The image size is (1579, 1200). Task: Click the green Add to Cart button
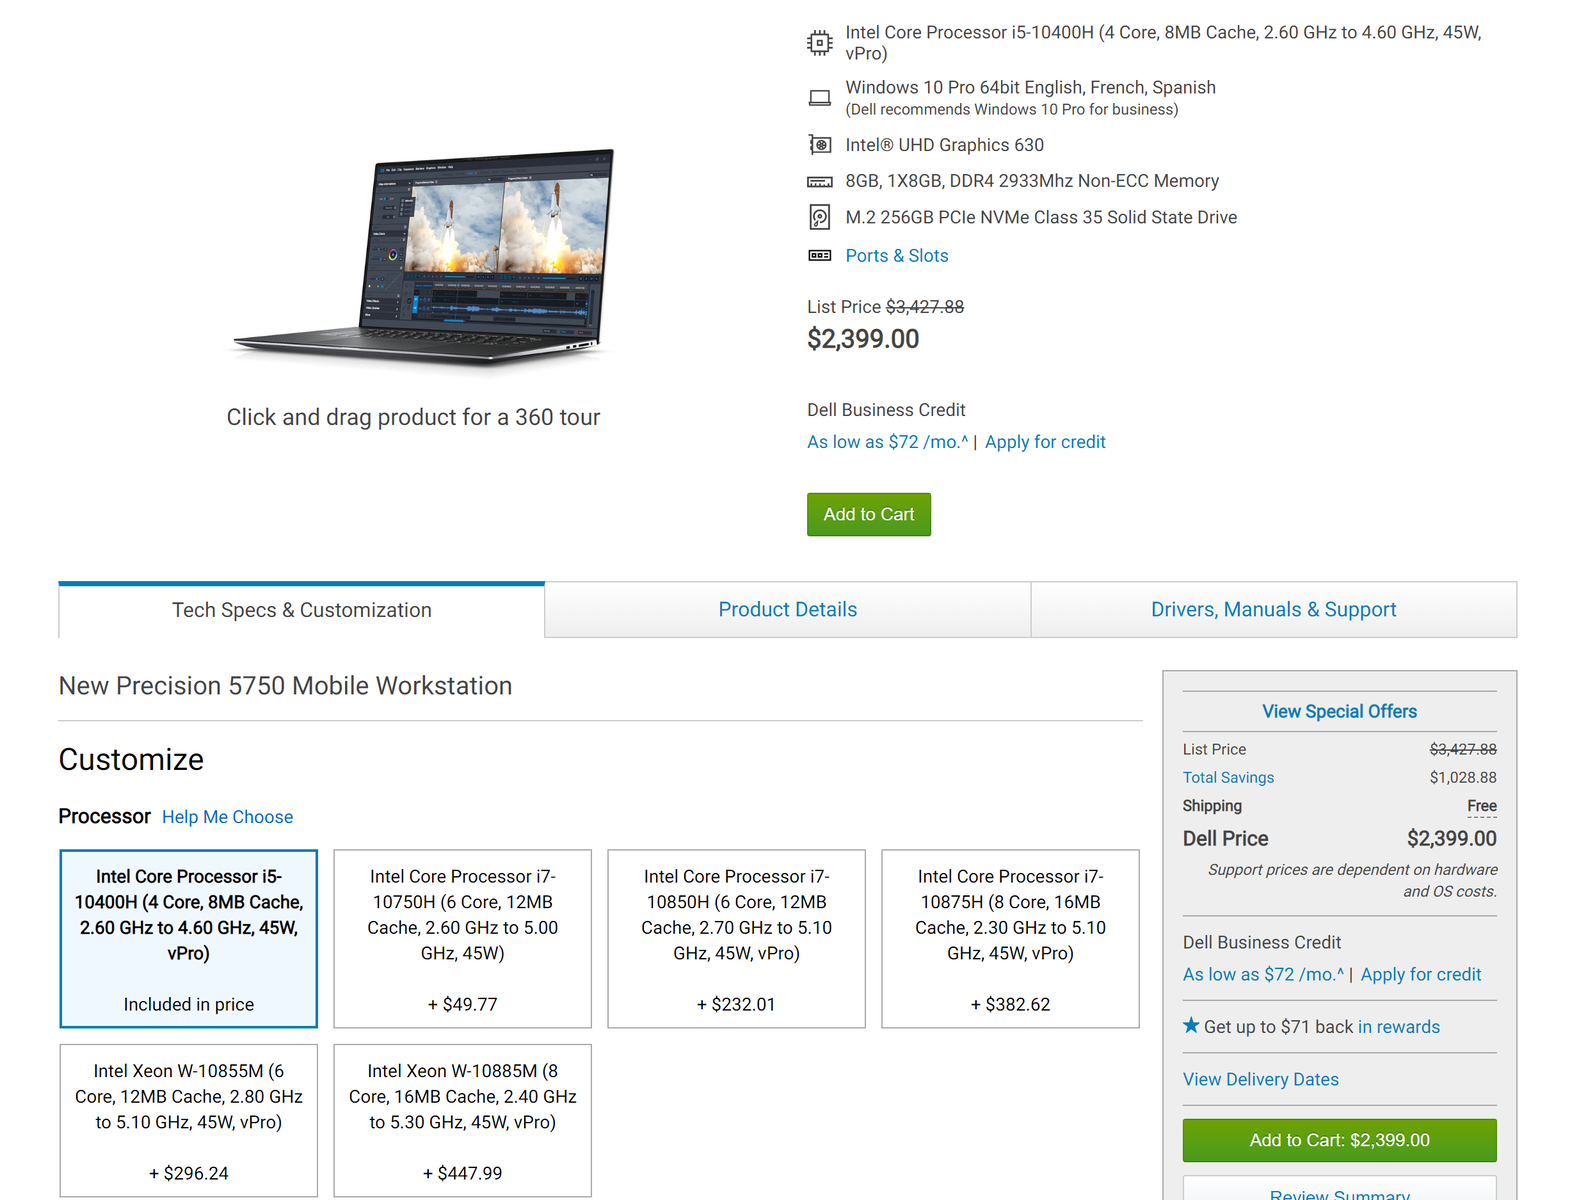[x=869, y=514]
